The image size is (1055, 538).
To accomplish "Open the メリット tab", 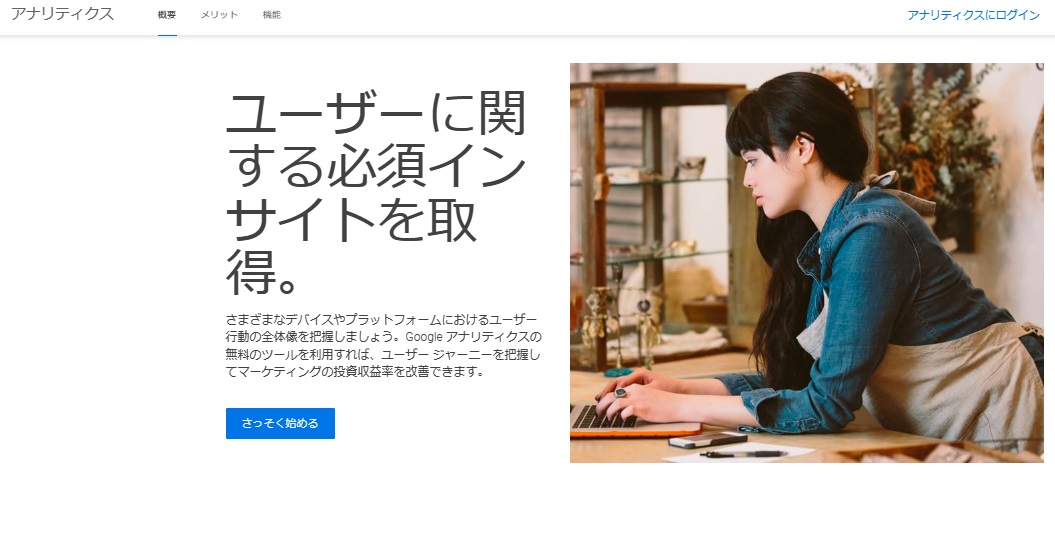I will point(219,15).
